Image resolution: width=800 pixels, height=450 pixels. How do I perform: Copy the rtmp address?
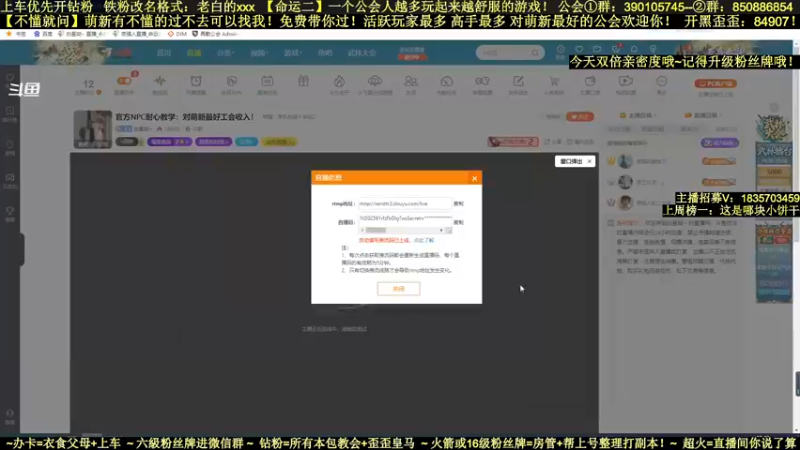click(x=459, y=204)
